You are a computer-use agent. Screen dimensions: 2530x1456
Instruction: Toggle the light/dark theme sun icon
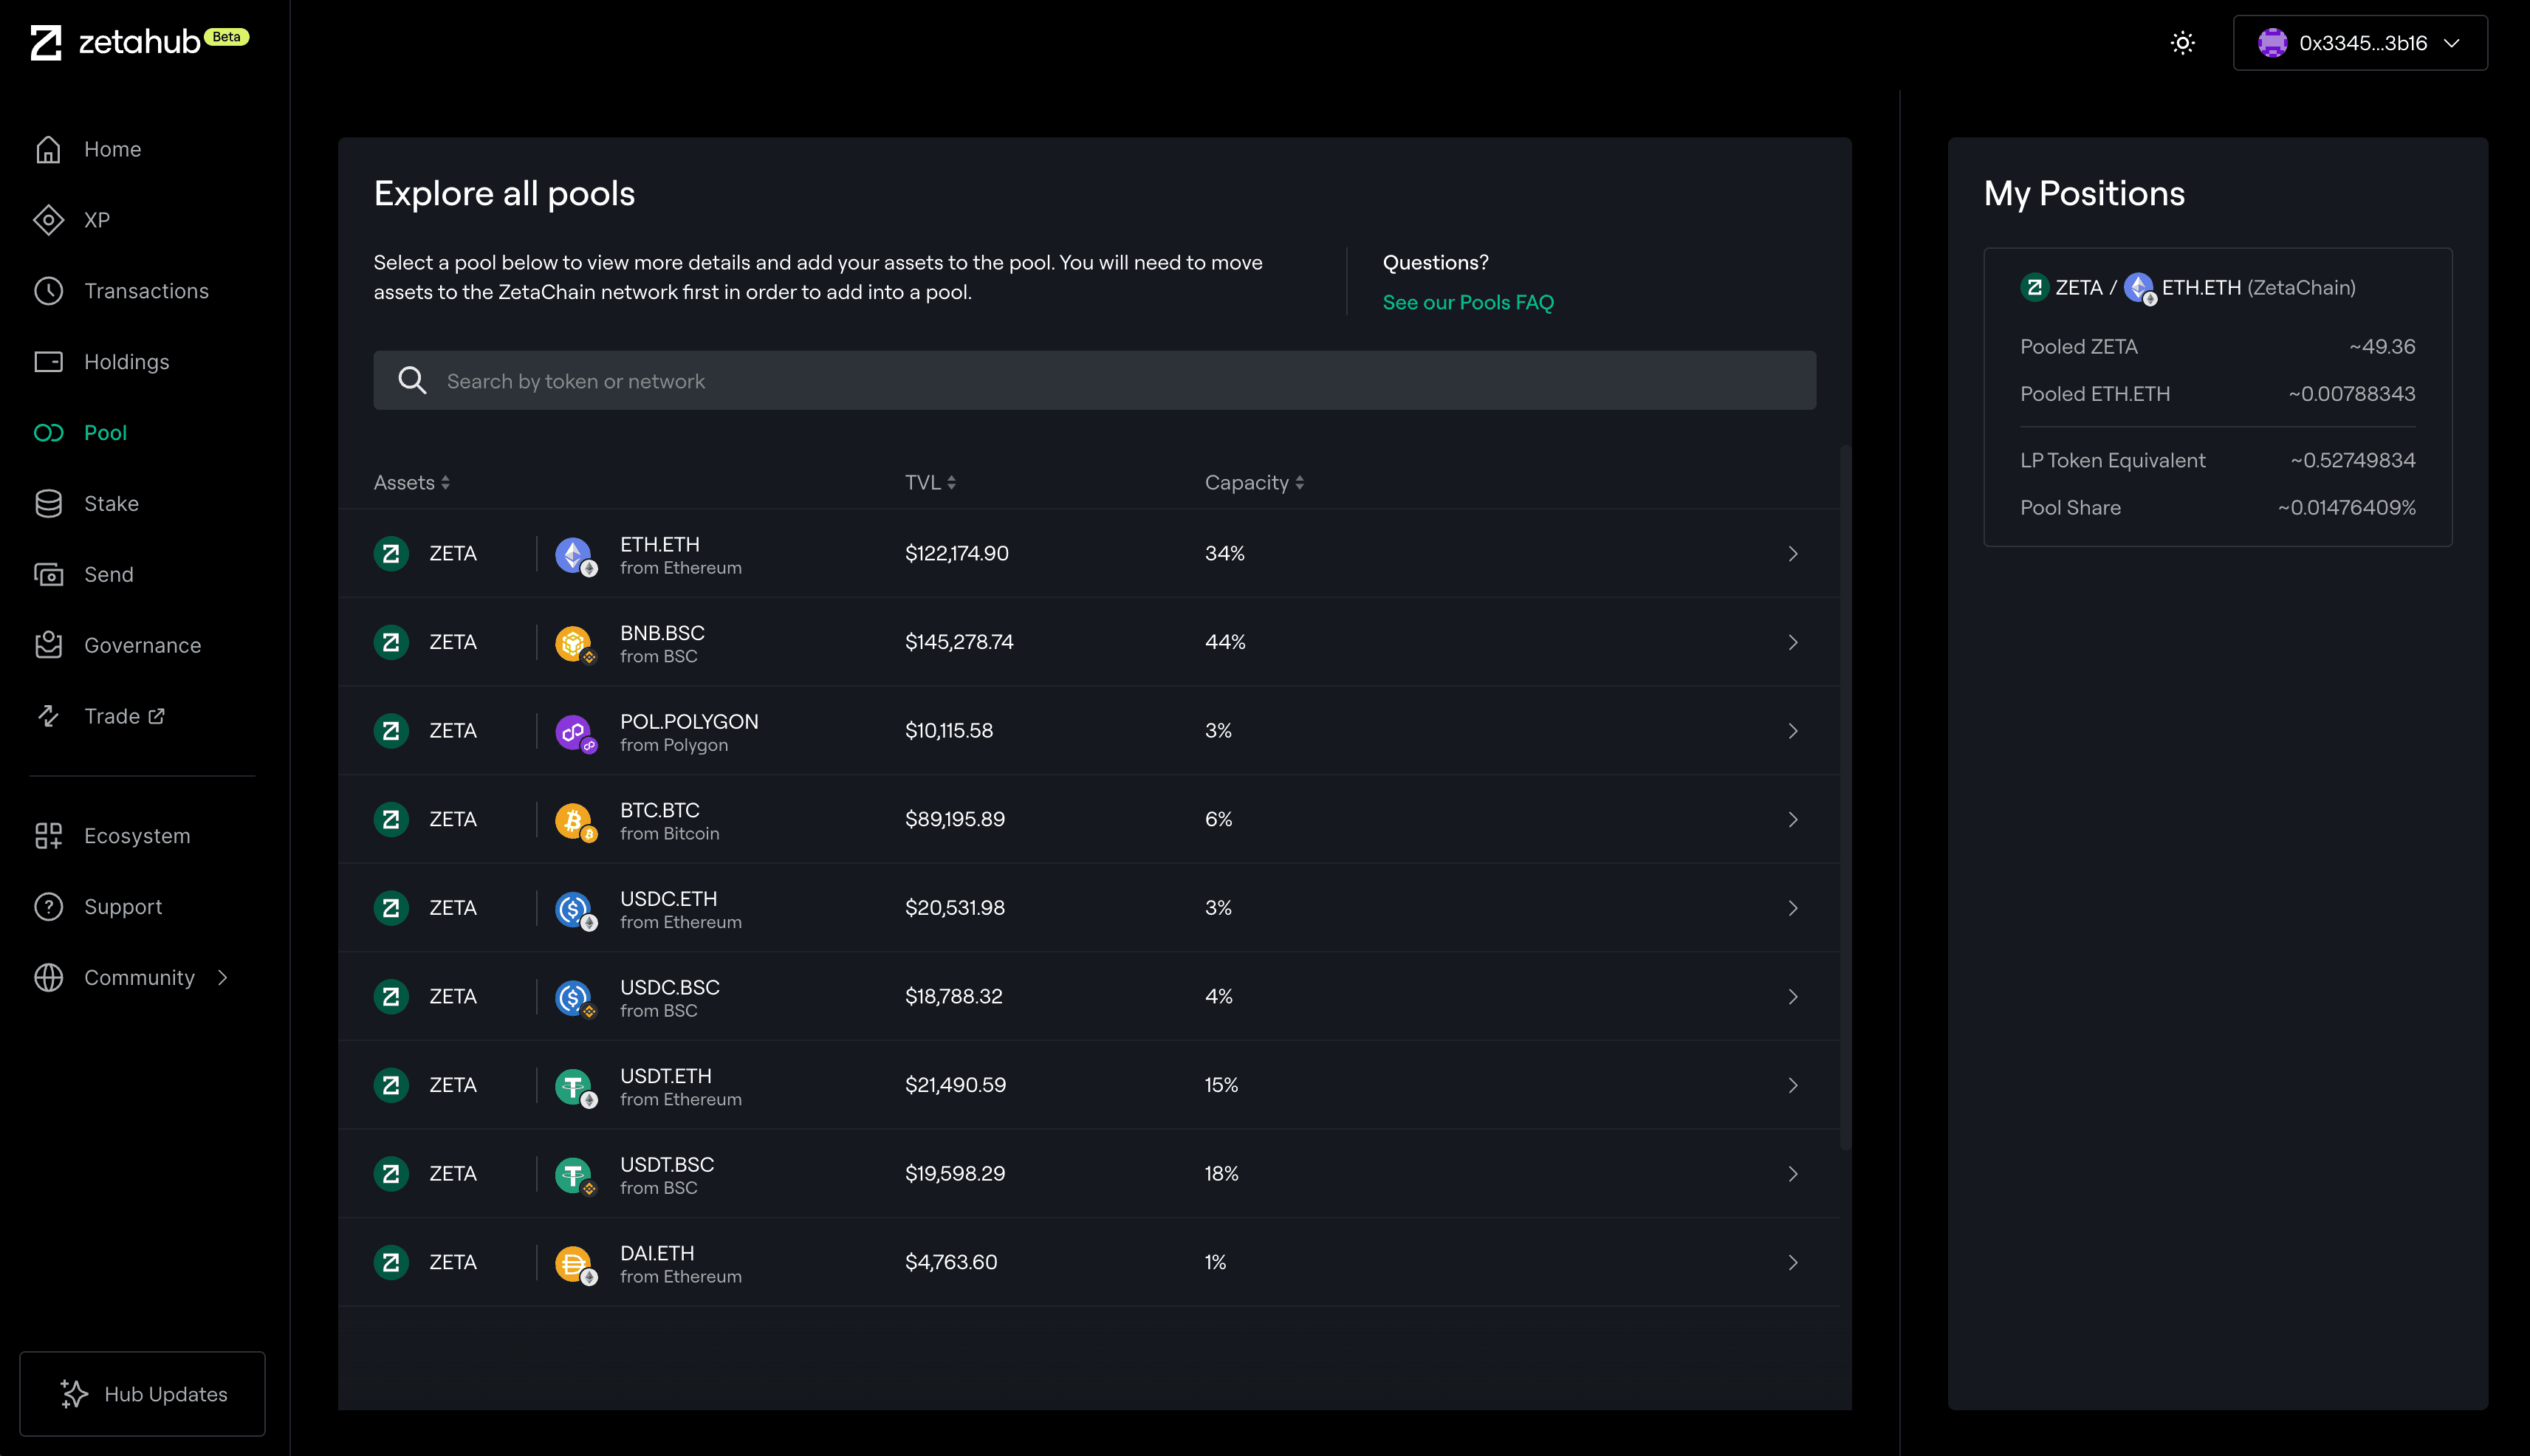point(2182,43)
